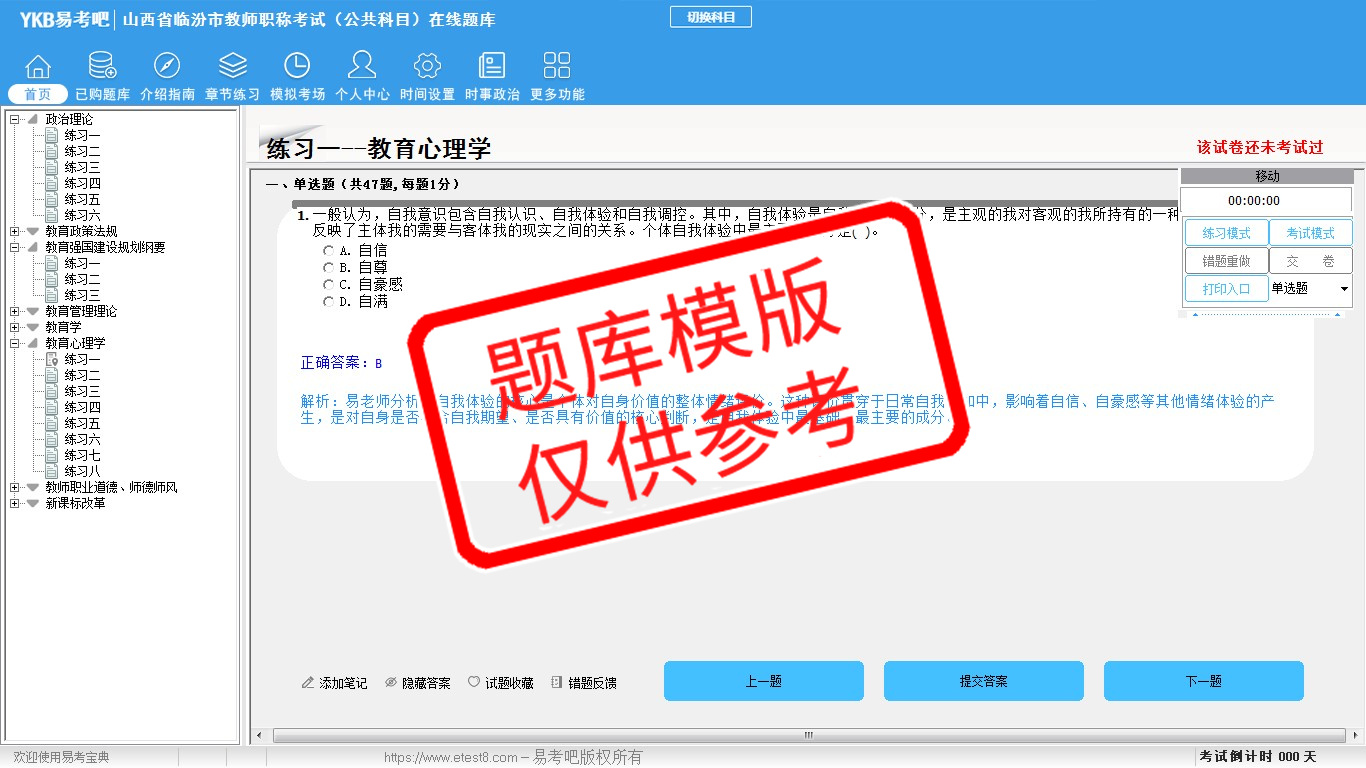
Task: Click the 下一题 button
Action: [x=1203, y=681]
